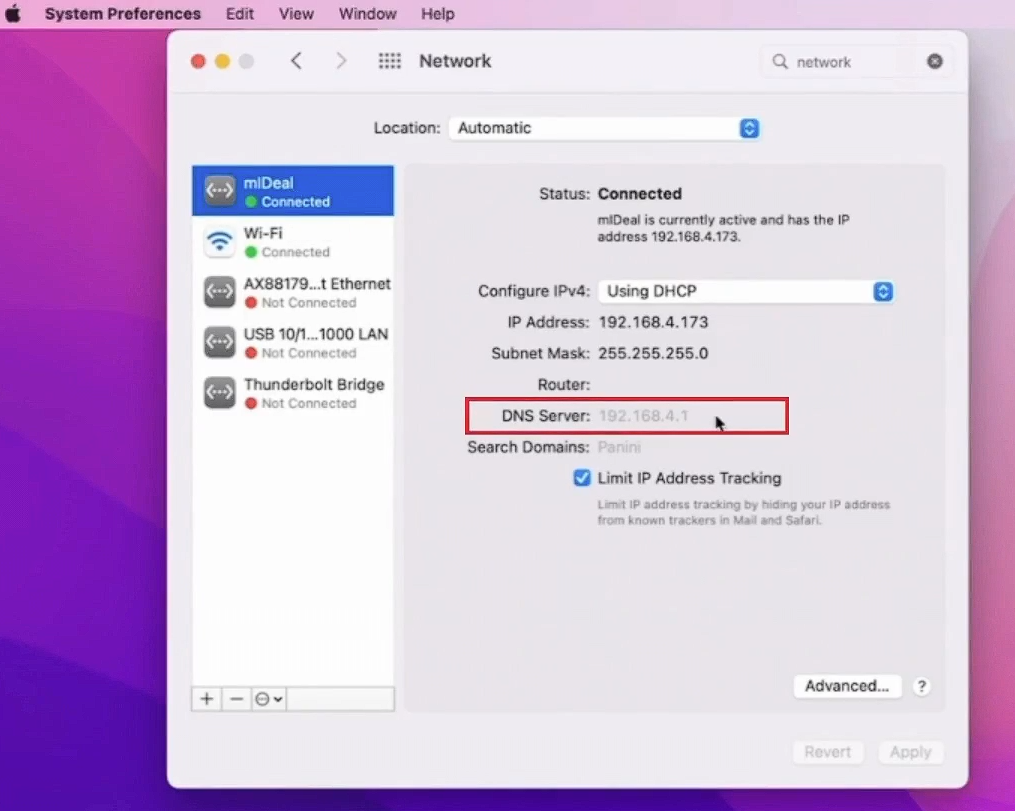Open the Edit menu

[239, 14]
